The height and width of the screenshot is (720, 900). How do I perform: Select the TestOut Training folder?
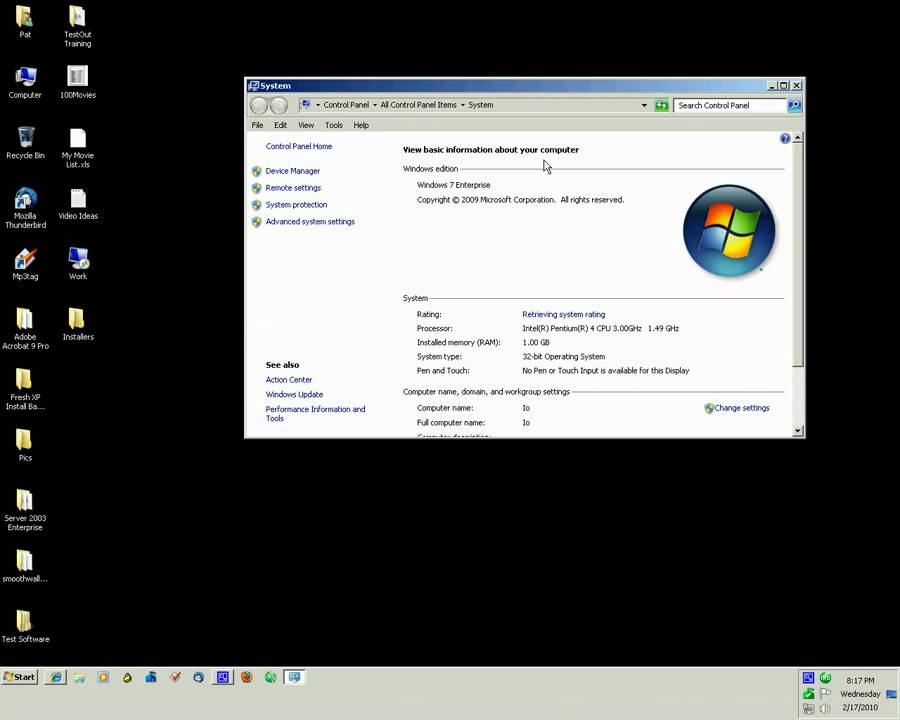click(78, 26)
